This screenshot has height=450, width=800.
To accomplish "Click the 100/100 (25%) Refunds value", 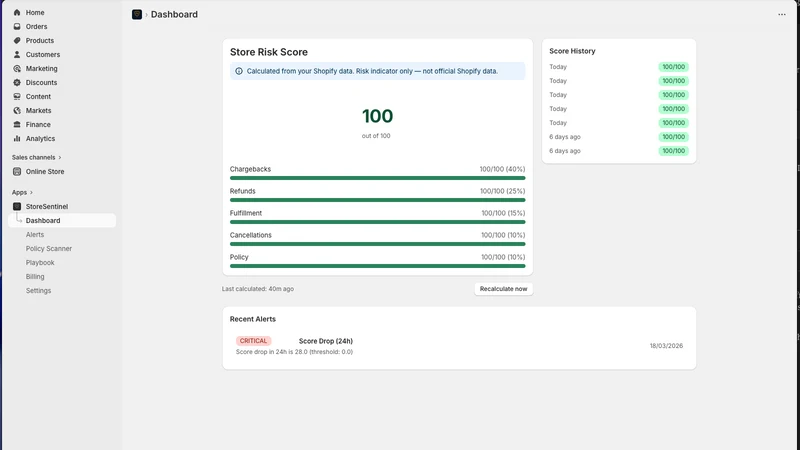I will pyautogui.click(x=502, y=191).
